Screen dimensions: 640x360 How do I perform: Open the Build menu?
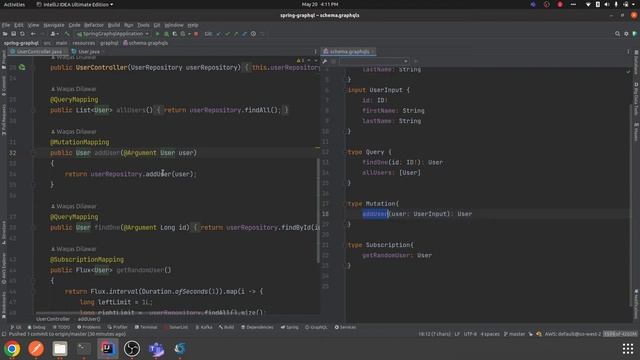114,25
